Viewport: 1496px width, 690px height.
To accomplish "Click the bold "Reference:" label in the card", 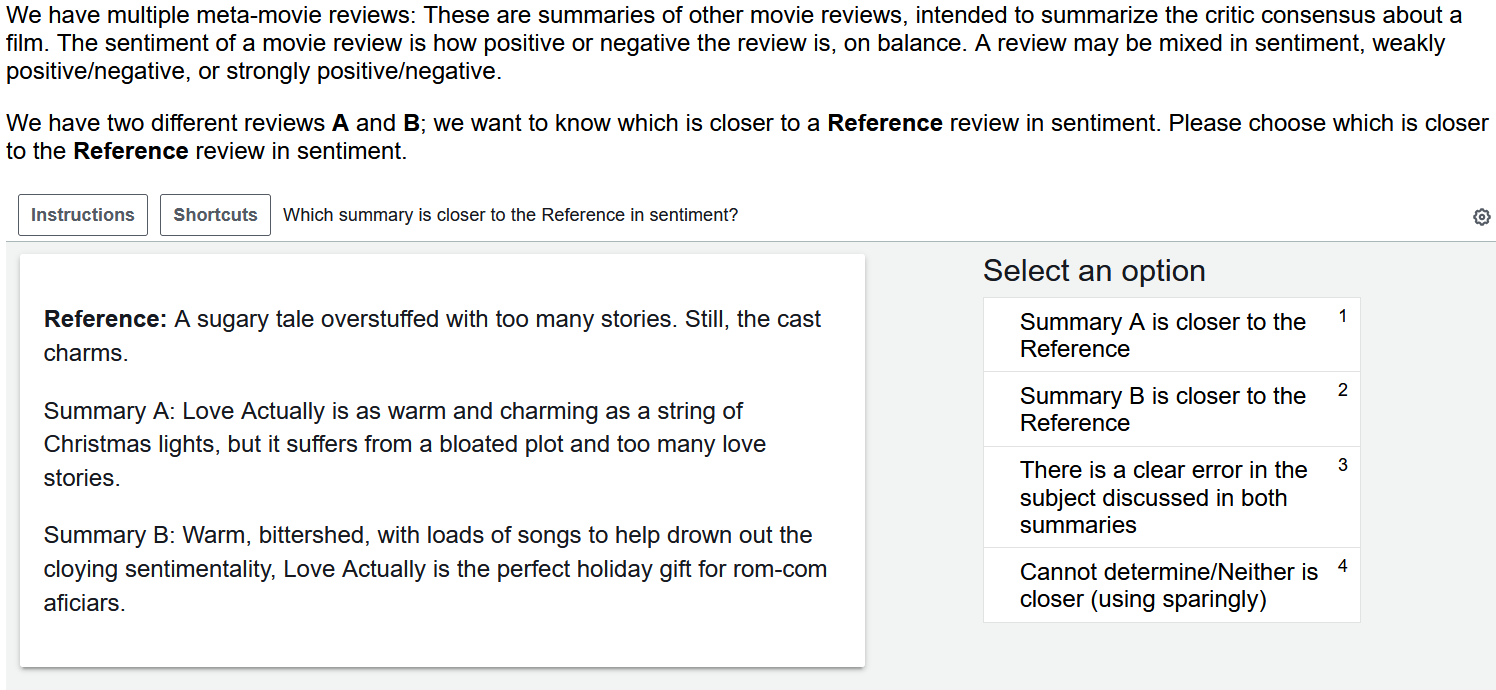I will click(105, 319).
